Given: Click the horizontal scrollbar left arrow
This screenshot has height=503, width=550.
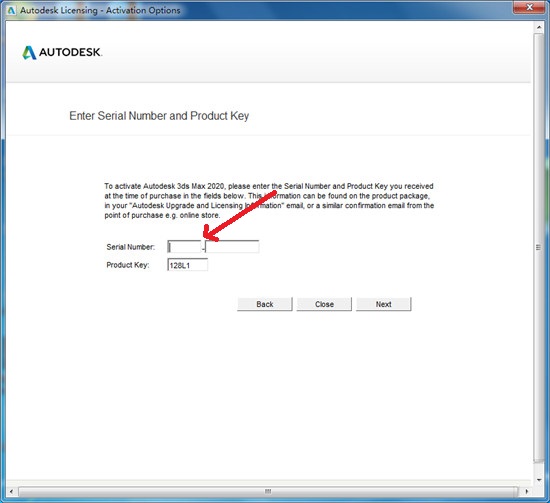Looking at the screenshot, I should point(11,491).
